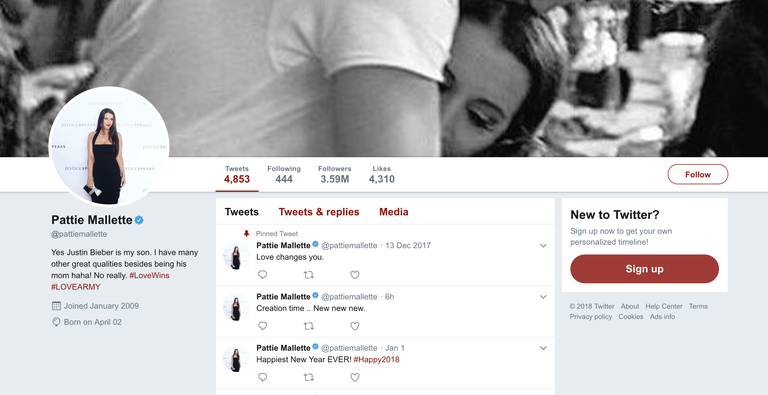Image resolution: width=768 pixels, height=395 pixels.
Task: Reply to the 'Love changes you.' tweet
Action: point(263,275)
